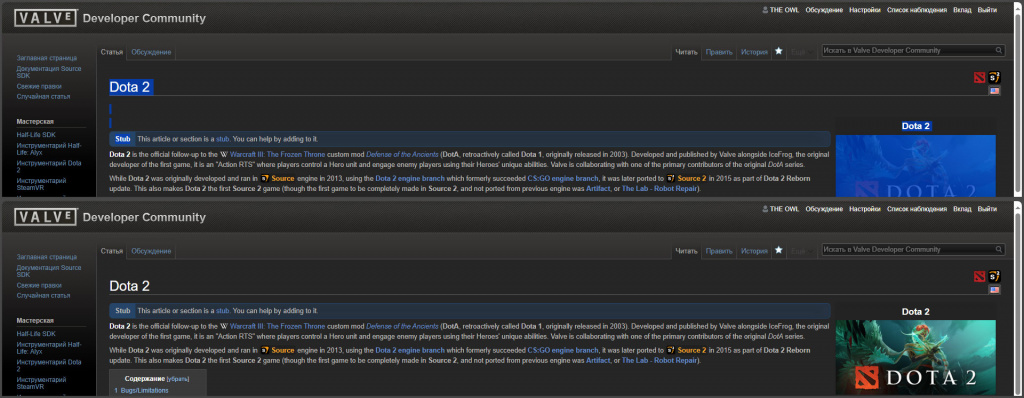Click the red Dota 2 badge icon, lower copy

pos(979,276)
